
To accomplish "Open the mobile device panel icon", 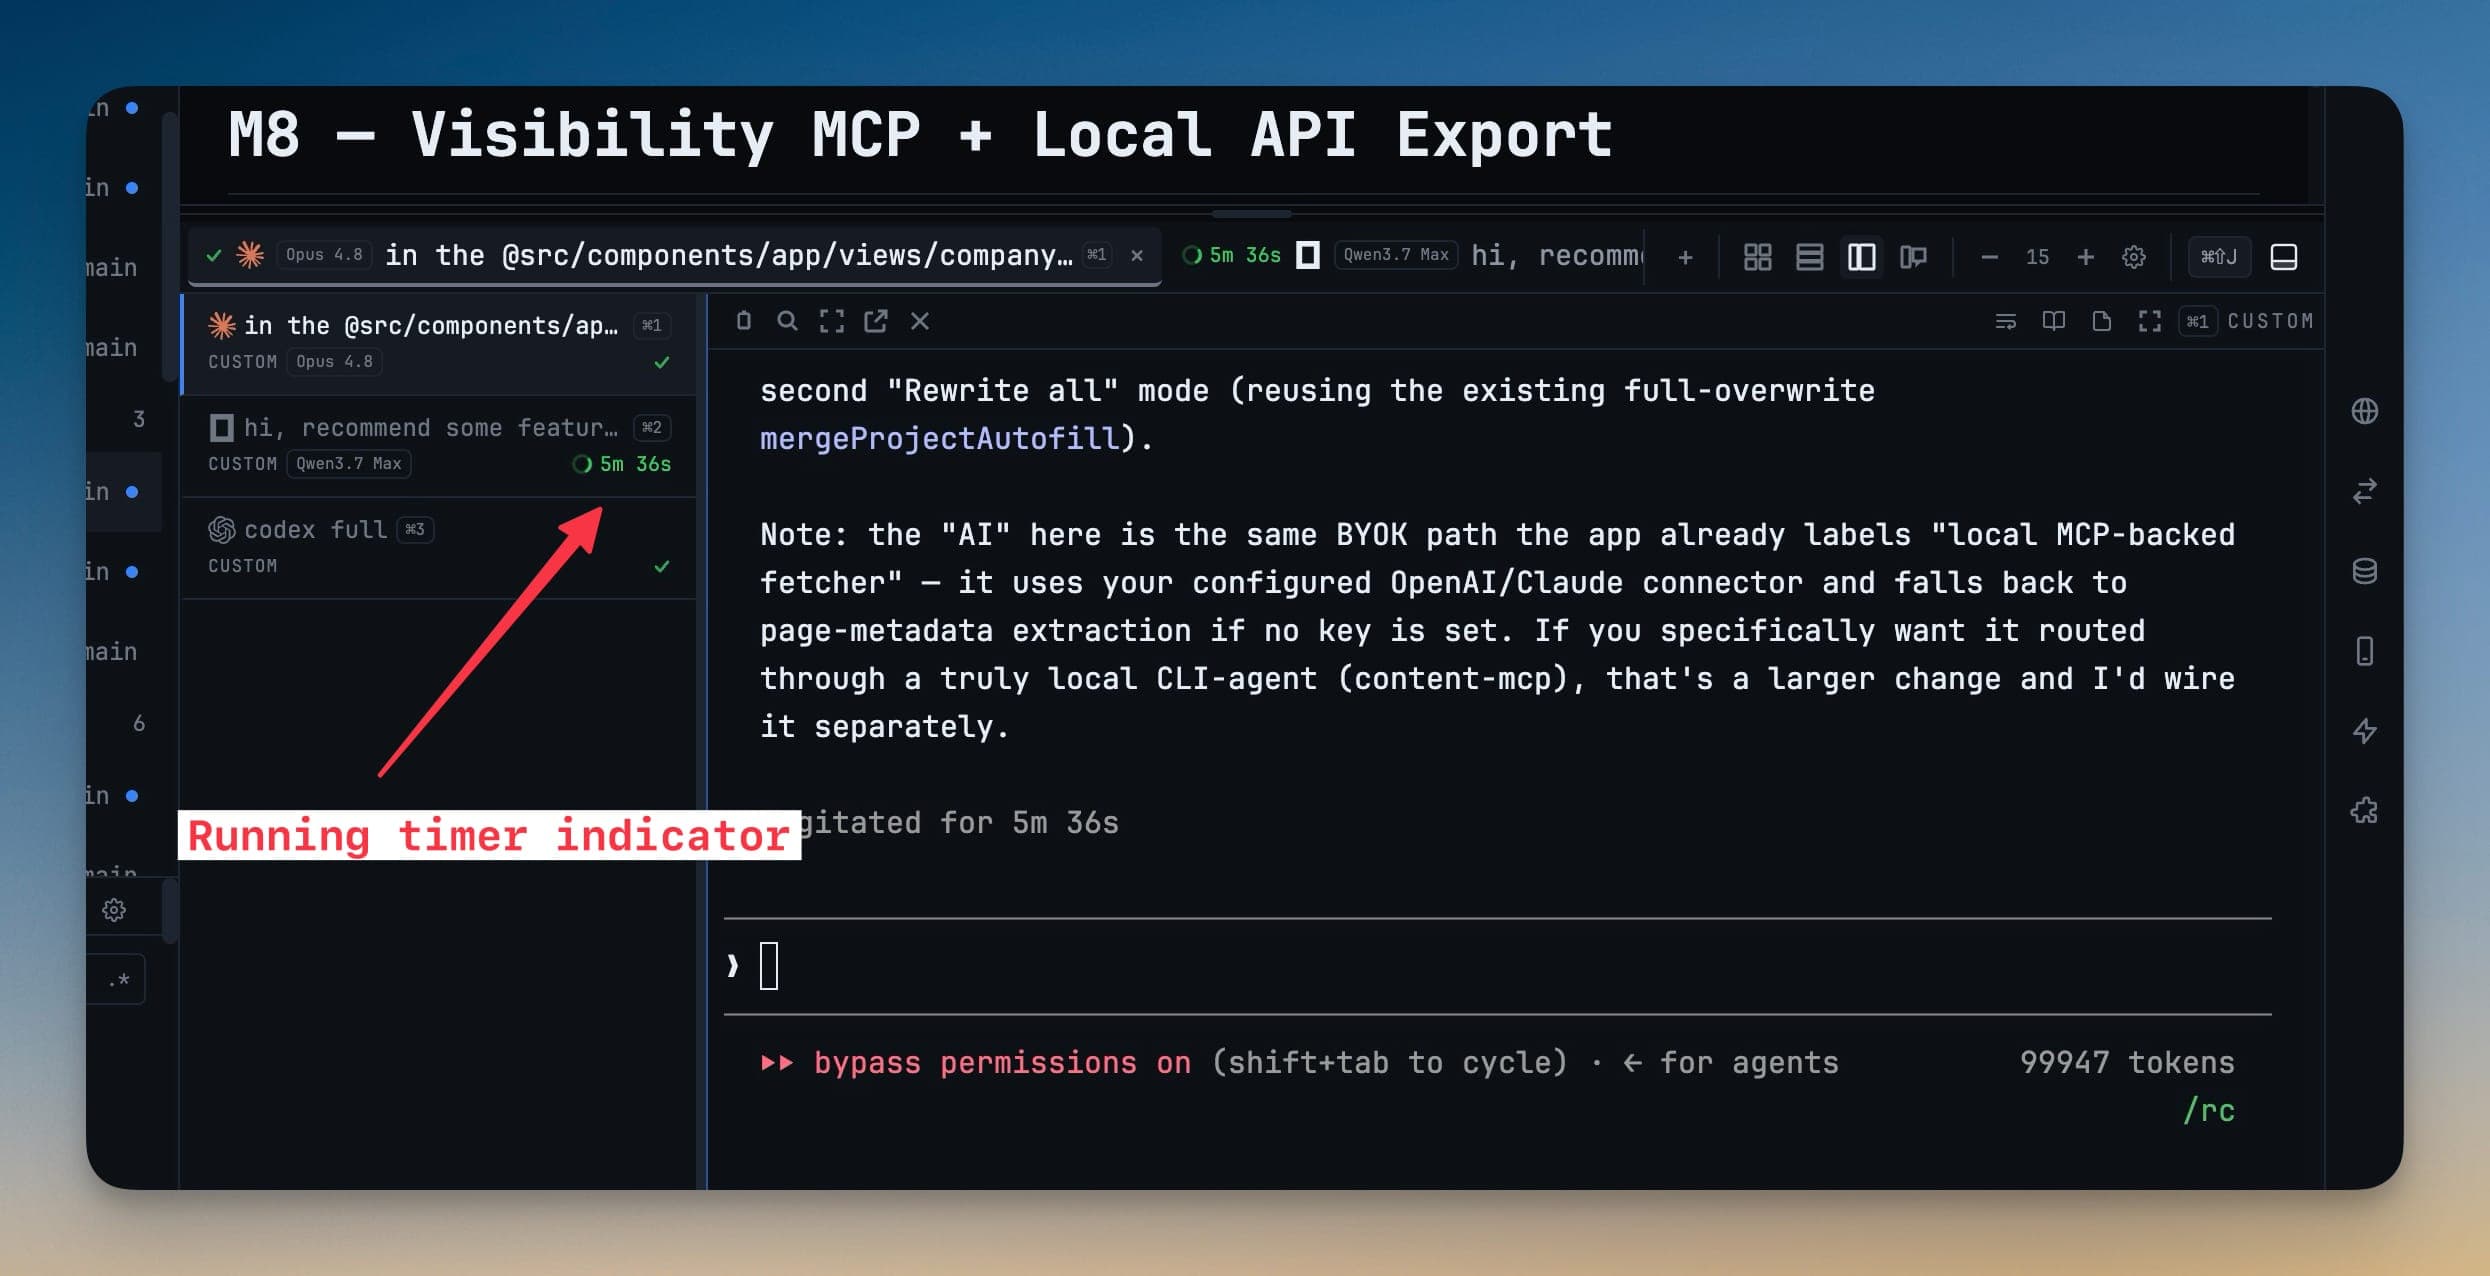I will (2364, 651).
